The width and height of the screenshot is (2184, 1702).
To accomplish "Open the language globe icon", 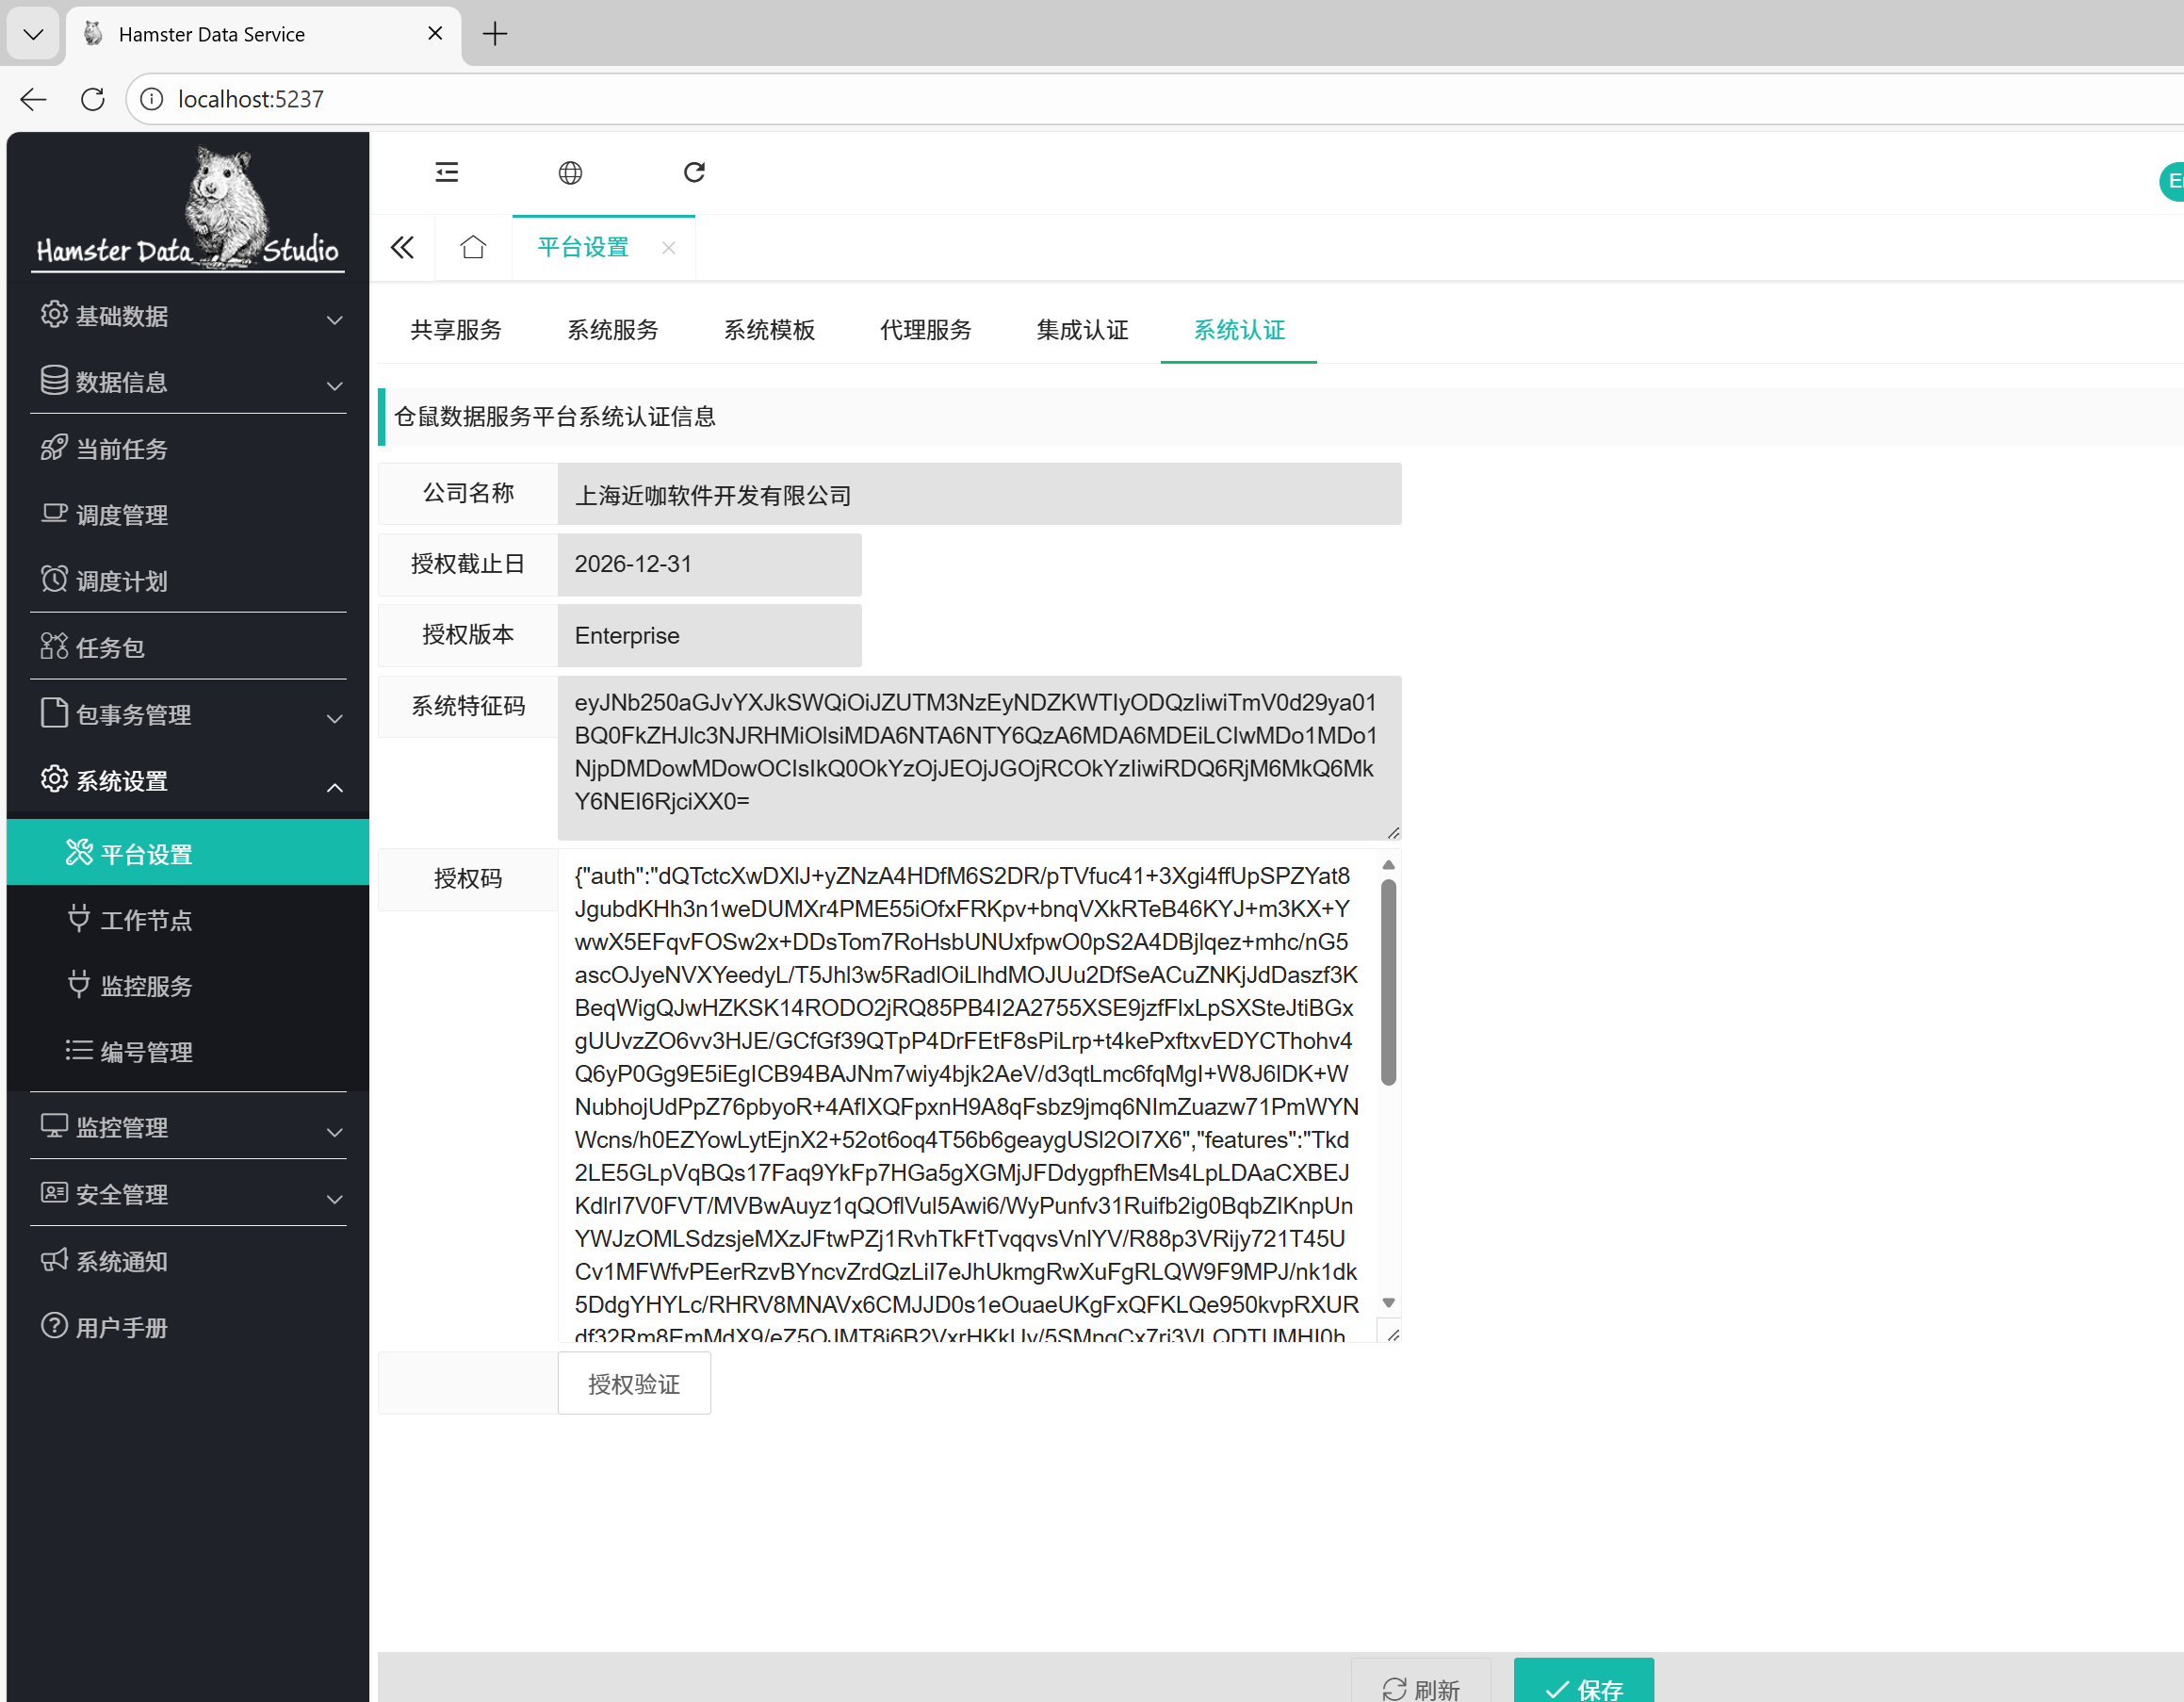I will (570, 173).
